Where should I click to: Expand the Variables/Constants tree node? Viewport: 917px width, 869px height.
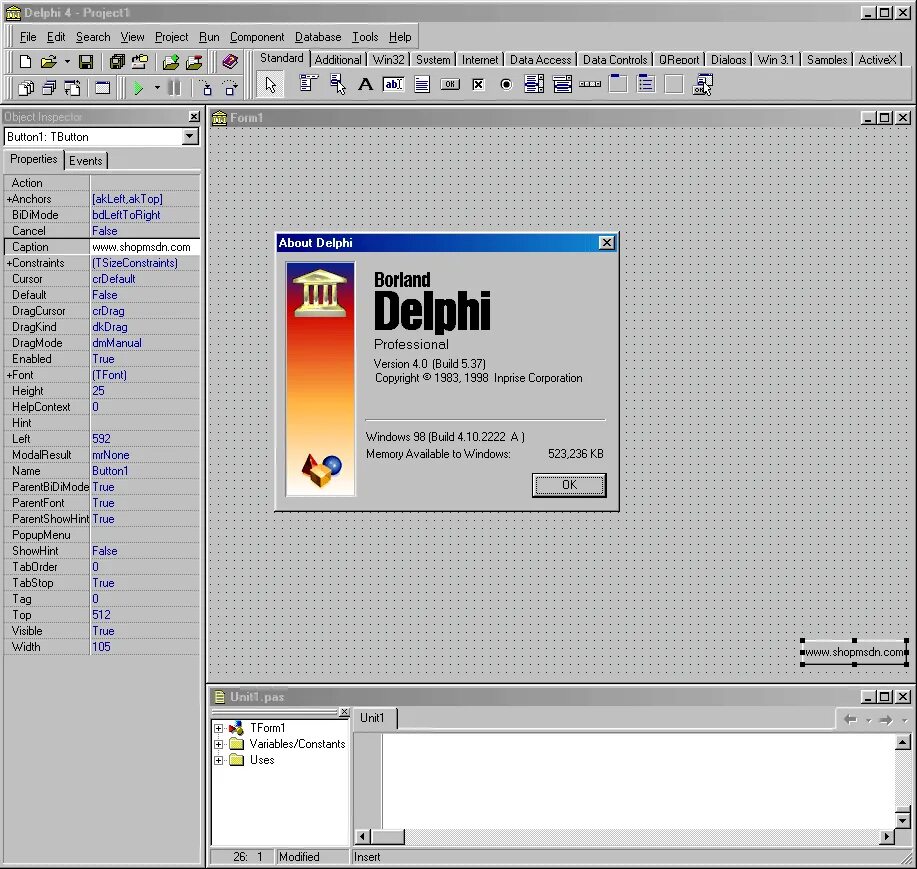(x=218, y=744)
